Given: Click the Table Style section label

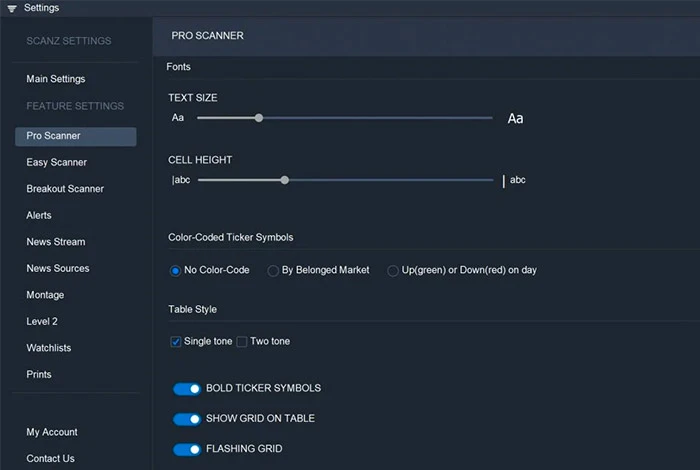Looking at the screenshot, I should point(192,309).
